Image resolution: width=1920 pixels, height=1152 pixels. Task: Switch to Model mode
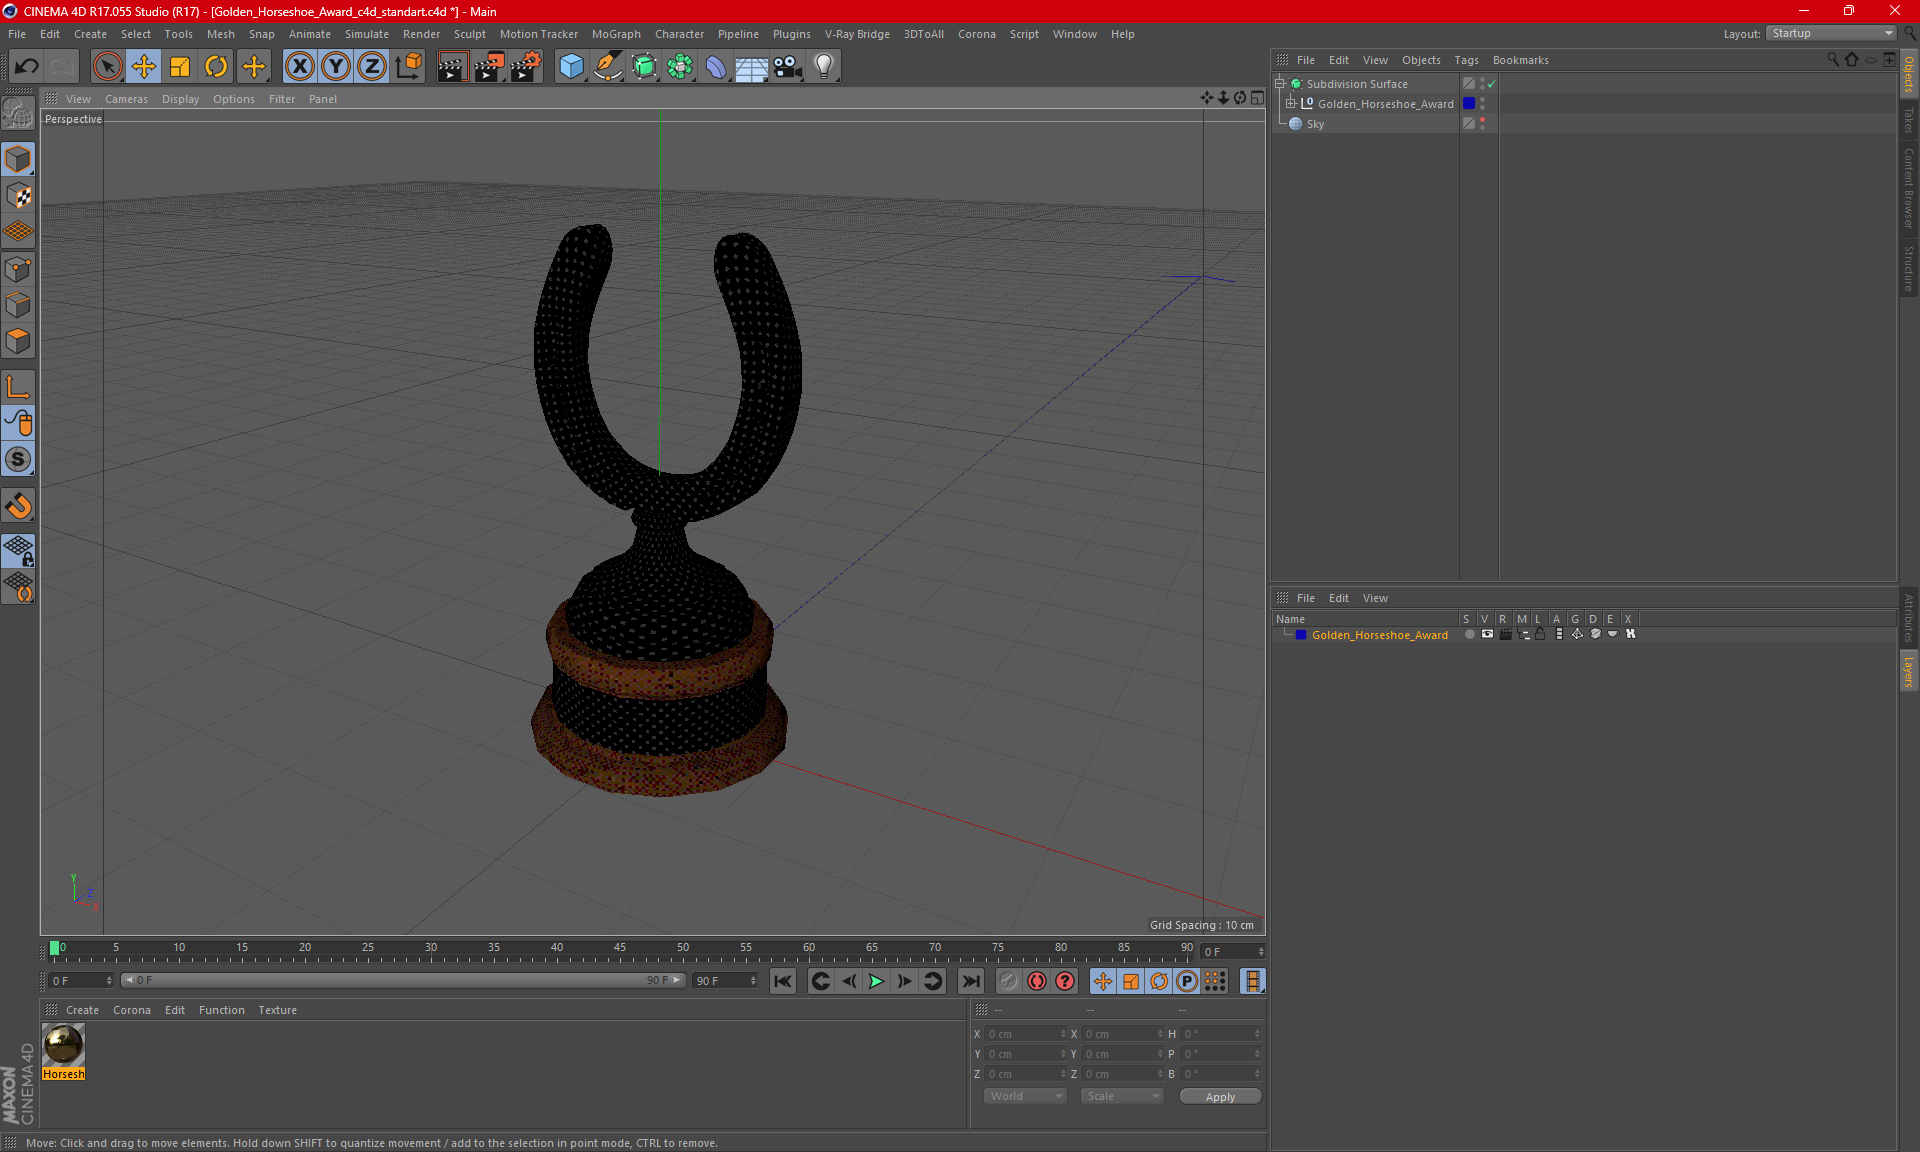[x=18, y=160]
